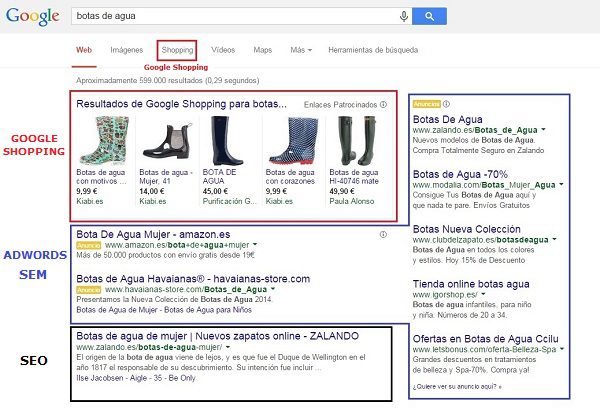Open 'Botas de agua HI-40746 mate' product
The height and width of the screenshot is (410, 600).
[354, 176]
